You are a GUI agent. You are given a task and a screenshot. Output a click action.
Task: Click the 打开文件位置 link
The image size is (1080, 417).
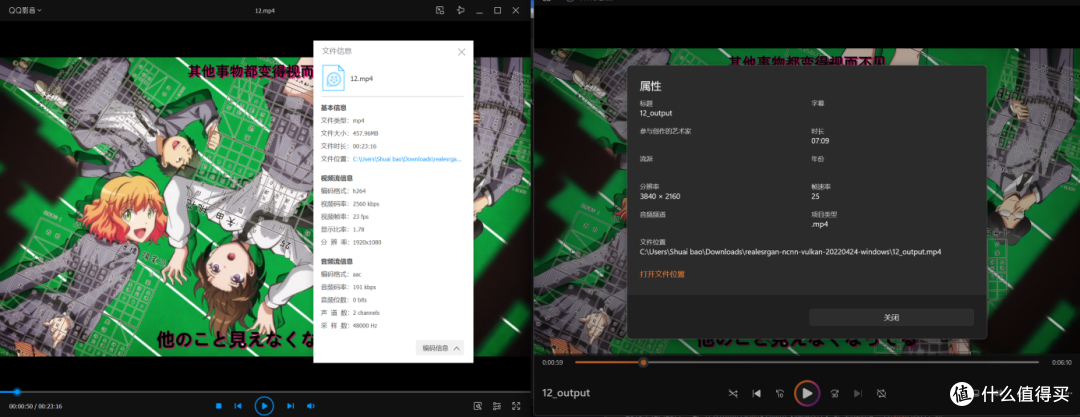tap(662, 274)
